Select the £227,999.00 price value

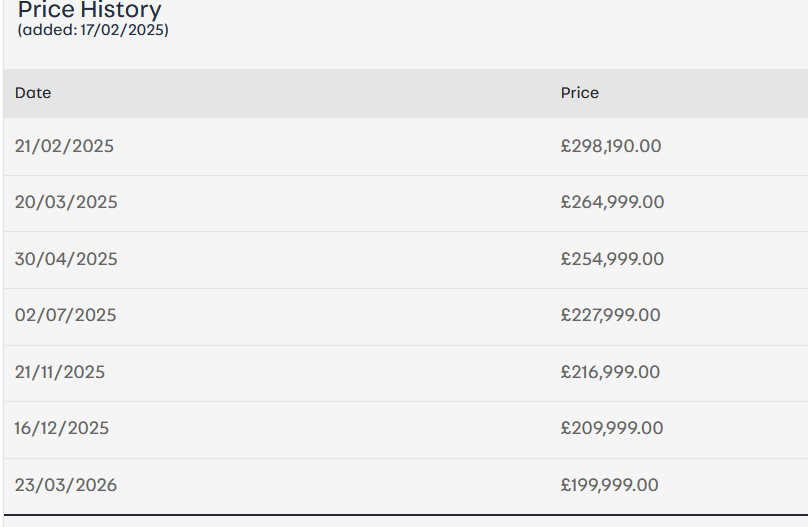click(610, 315)
